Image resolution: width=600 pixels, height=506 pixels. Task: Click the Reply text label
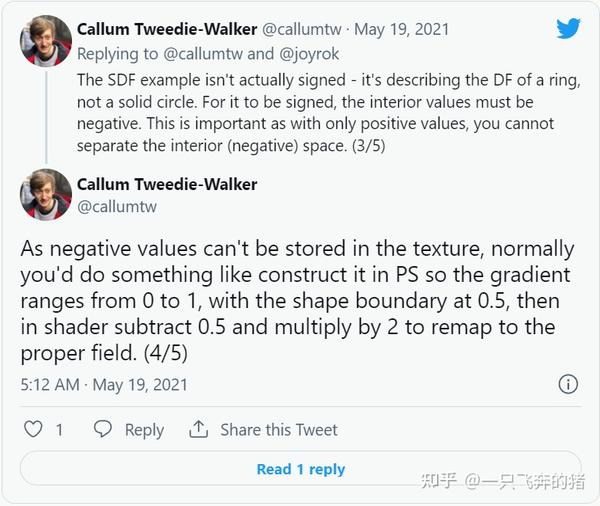pos(144,430)
